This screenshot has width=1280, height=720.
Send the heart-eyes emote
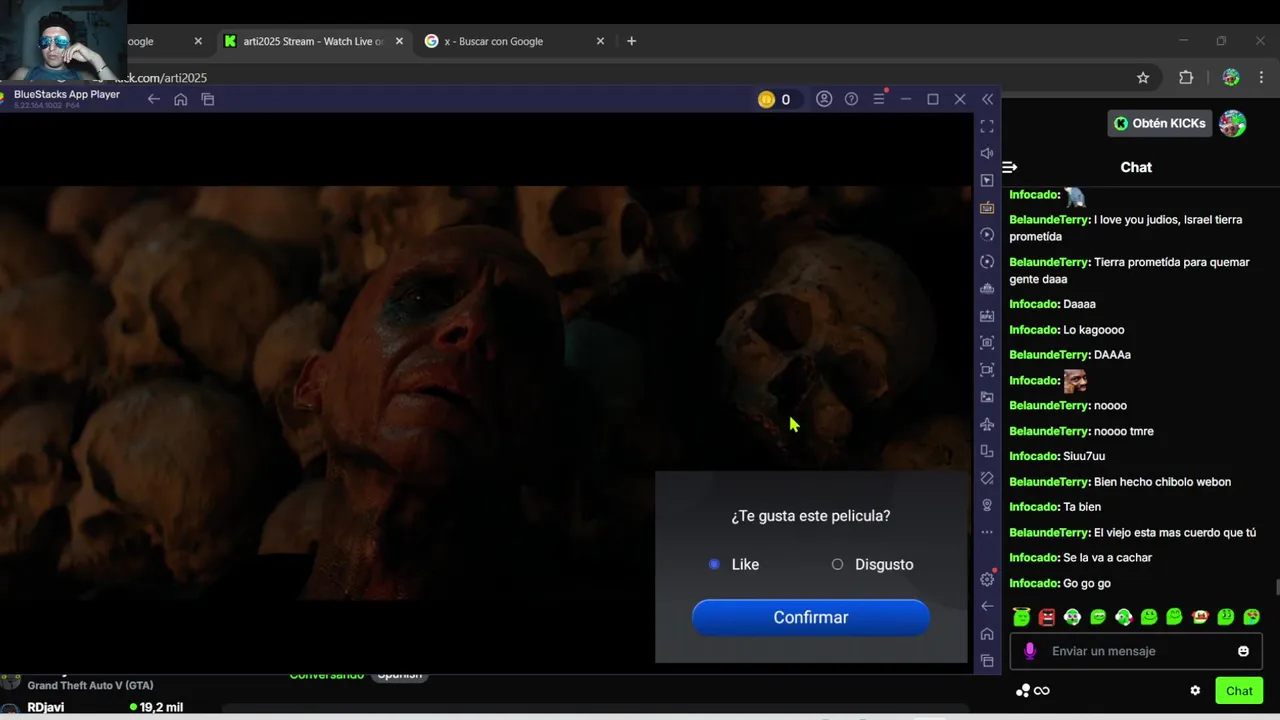point(1252,617)
